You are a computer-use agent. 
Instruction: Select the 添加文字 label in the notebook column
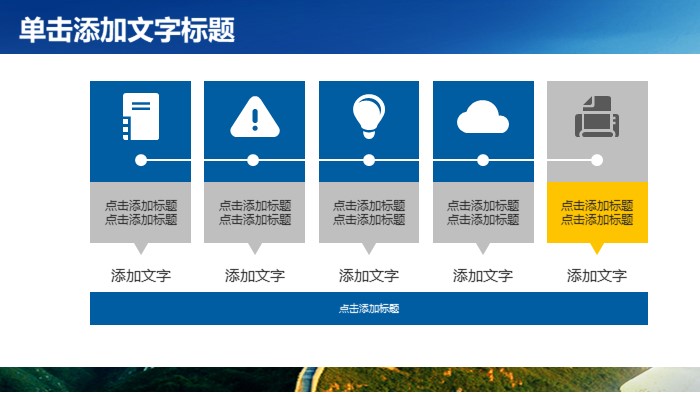[x=141, y=276]
